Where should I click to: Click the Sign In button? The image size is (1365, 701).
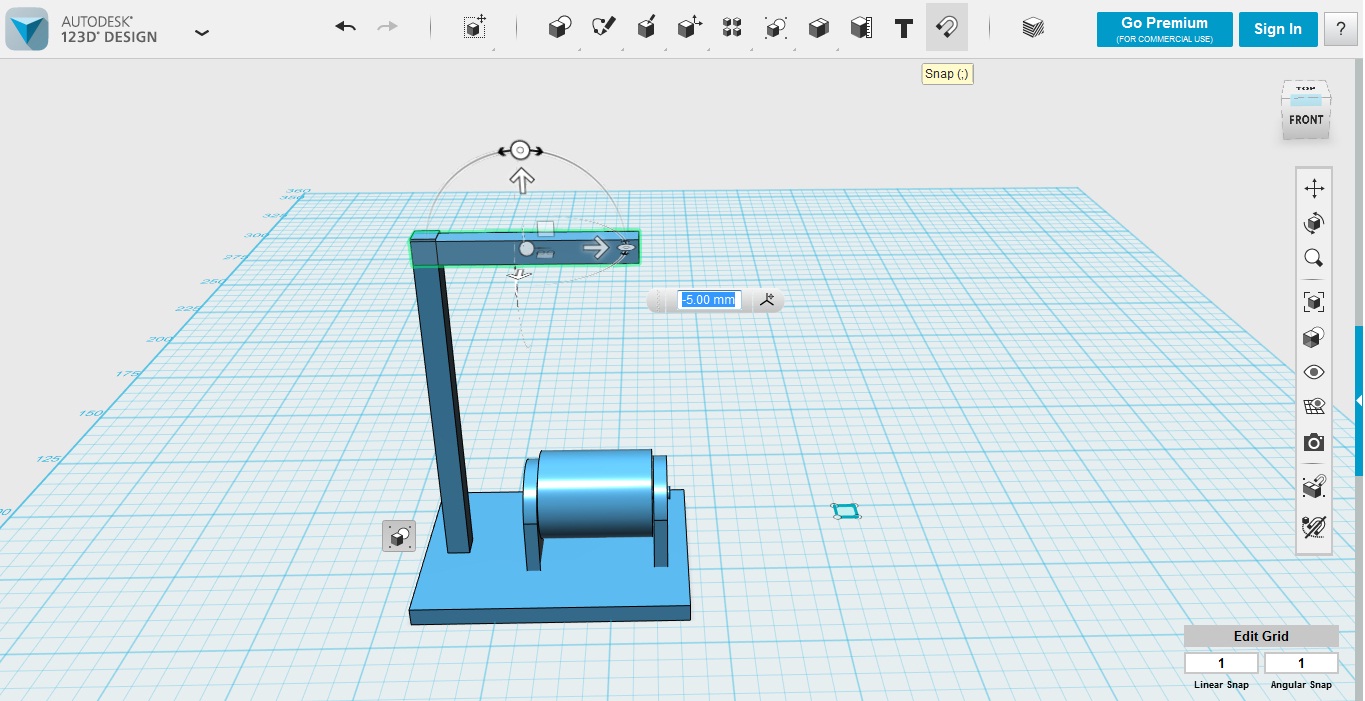(1277, 29)
